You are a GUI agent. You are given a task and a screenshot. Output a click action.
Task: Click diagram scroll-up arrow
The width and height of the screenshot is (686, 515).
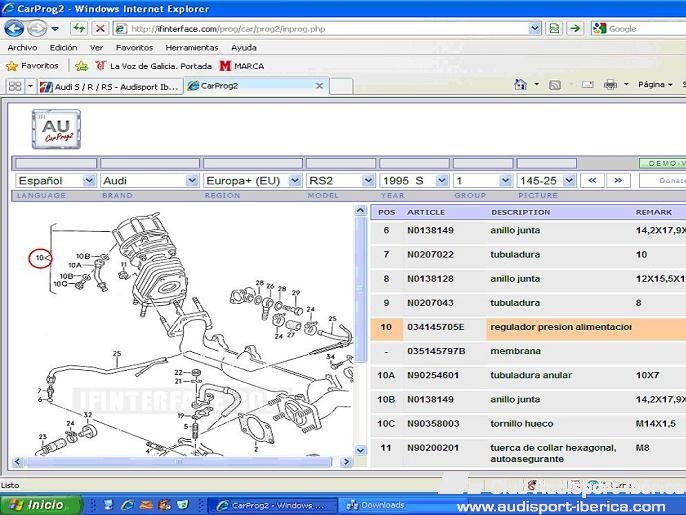tap(360, 211)
